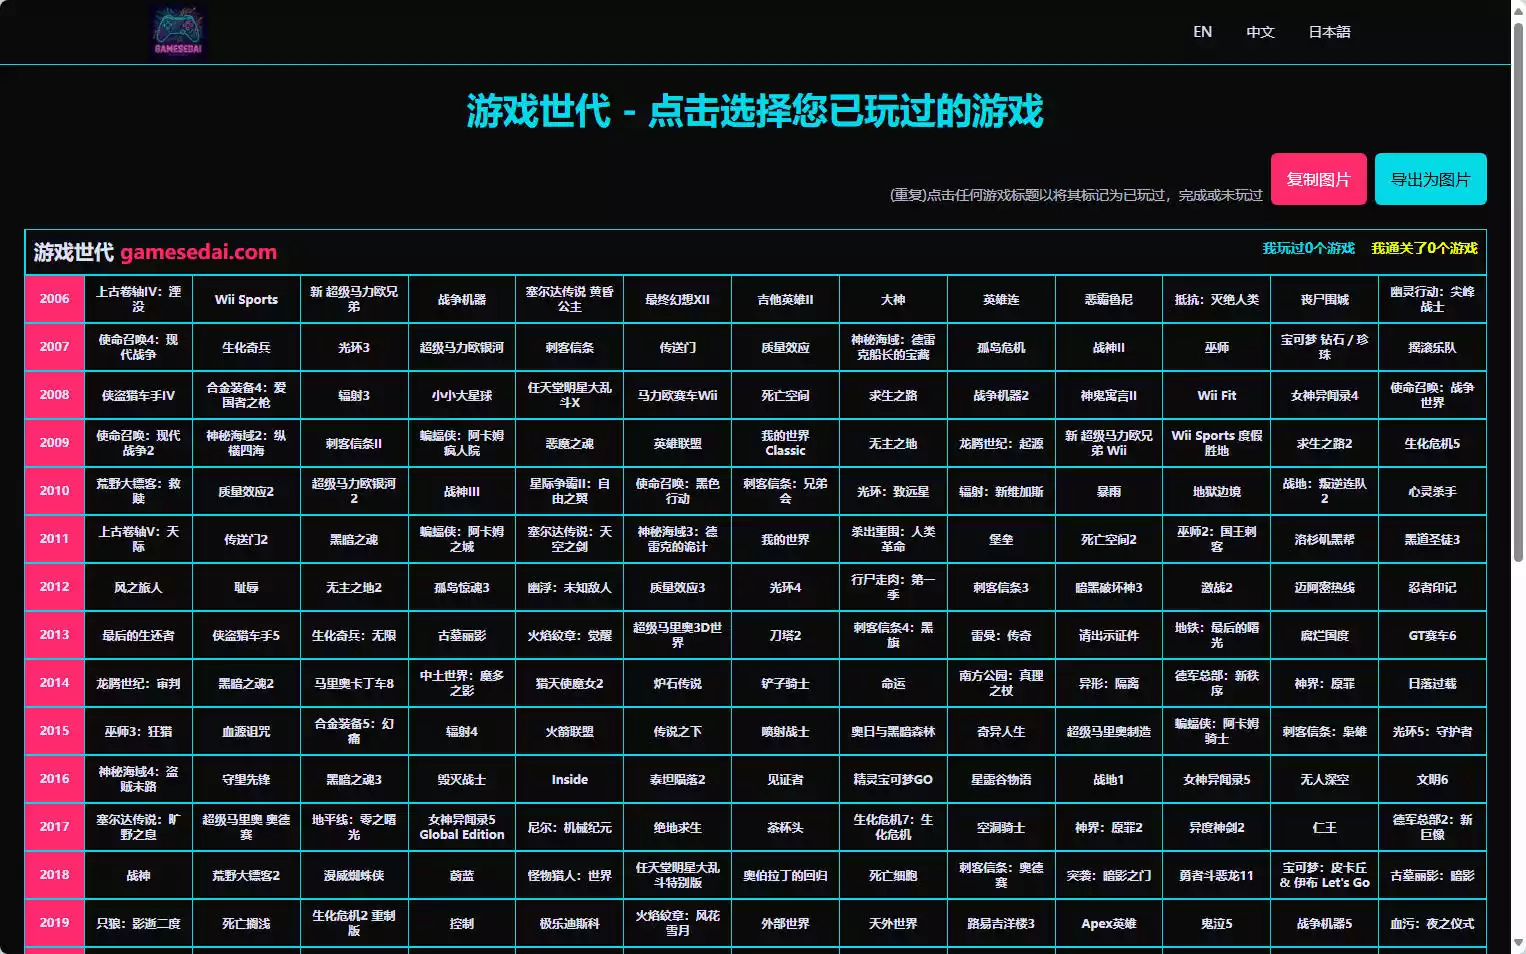This screenshot has height=954, width=1526.
Task: Mark 侠盗猎车手IV as played
Action: (x=138, y=395)
